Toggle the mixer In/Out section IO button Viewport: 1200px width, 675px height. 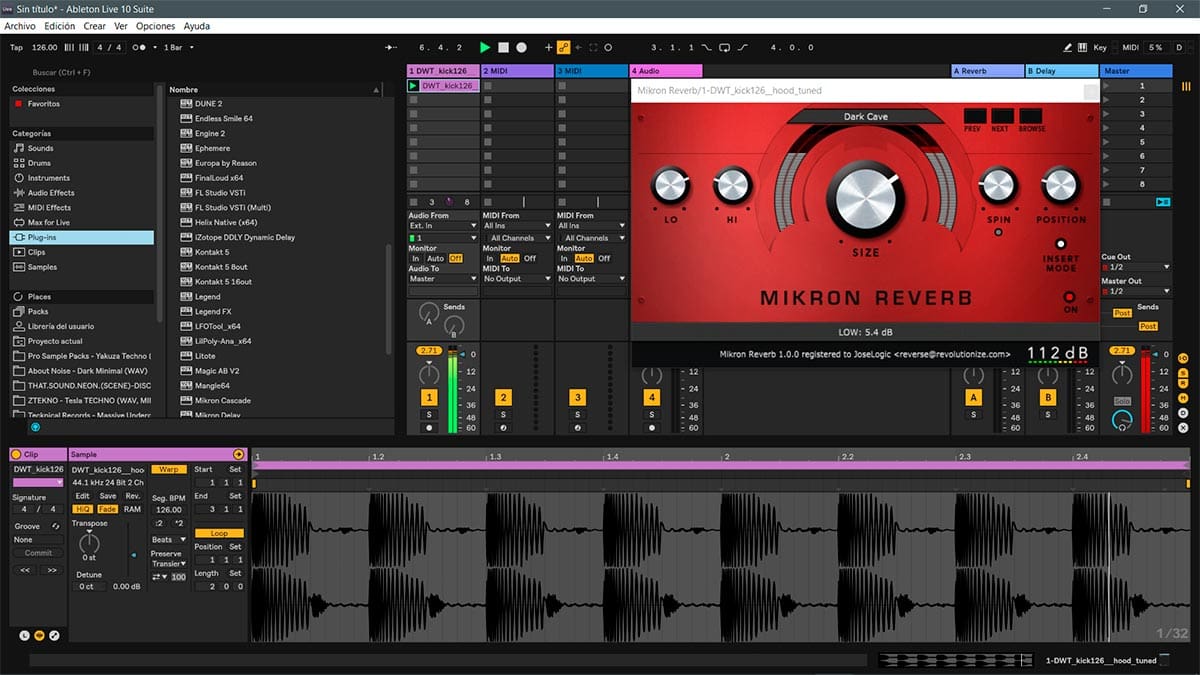(x=1183, y=358)
